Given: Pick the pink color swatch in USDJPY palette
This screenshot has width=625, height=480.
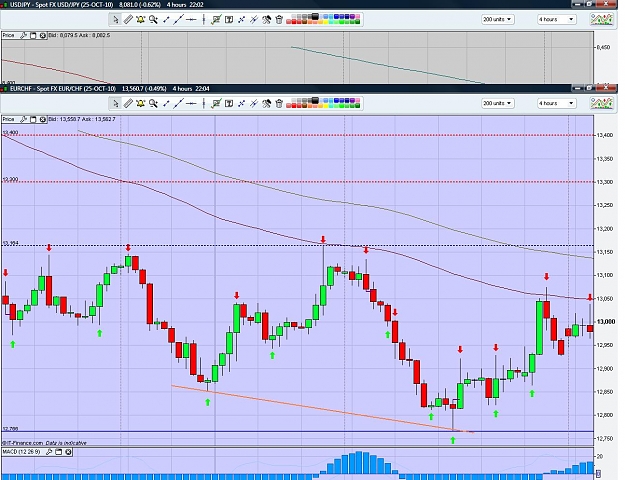Looking at the screenshot, I should (357, 16).
